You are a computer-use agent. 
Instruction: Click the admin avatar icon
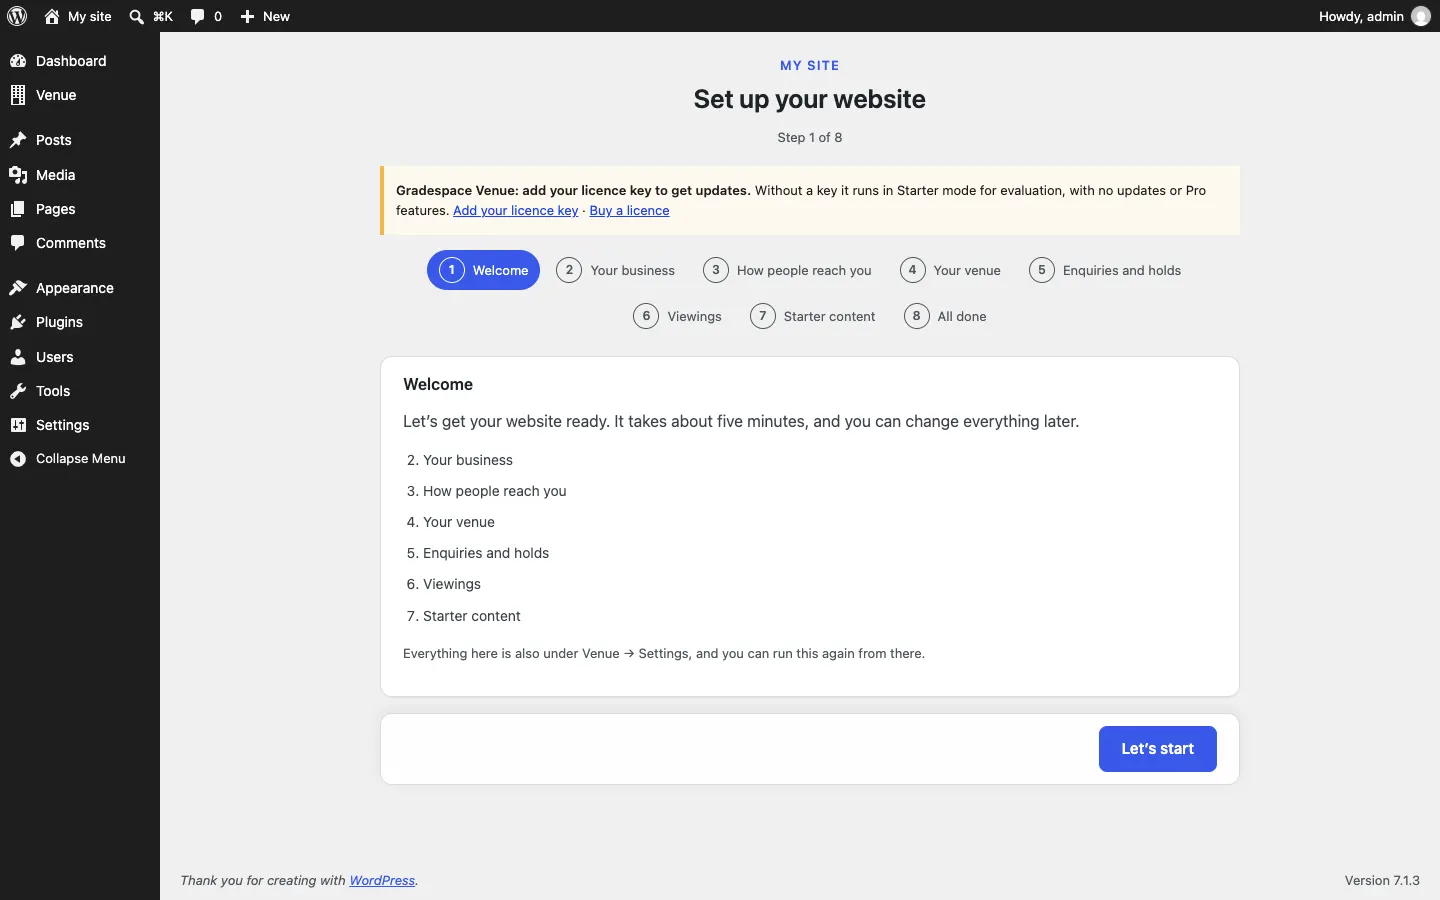tap(1421, 16)
